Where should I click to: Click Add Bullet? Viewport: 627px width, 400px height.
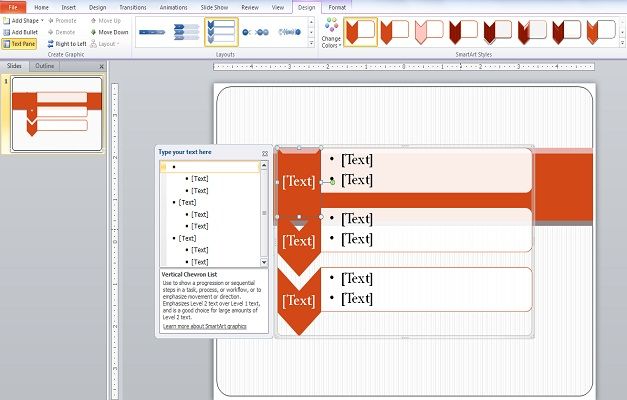click(x=20, y=32)
